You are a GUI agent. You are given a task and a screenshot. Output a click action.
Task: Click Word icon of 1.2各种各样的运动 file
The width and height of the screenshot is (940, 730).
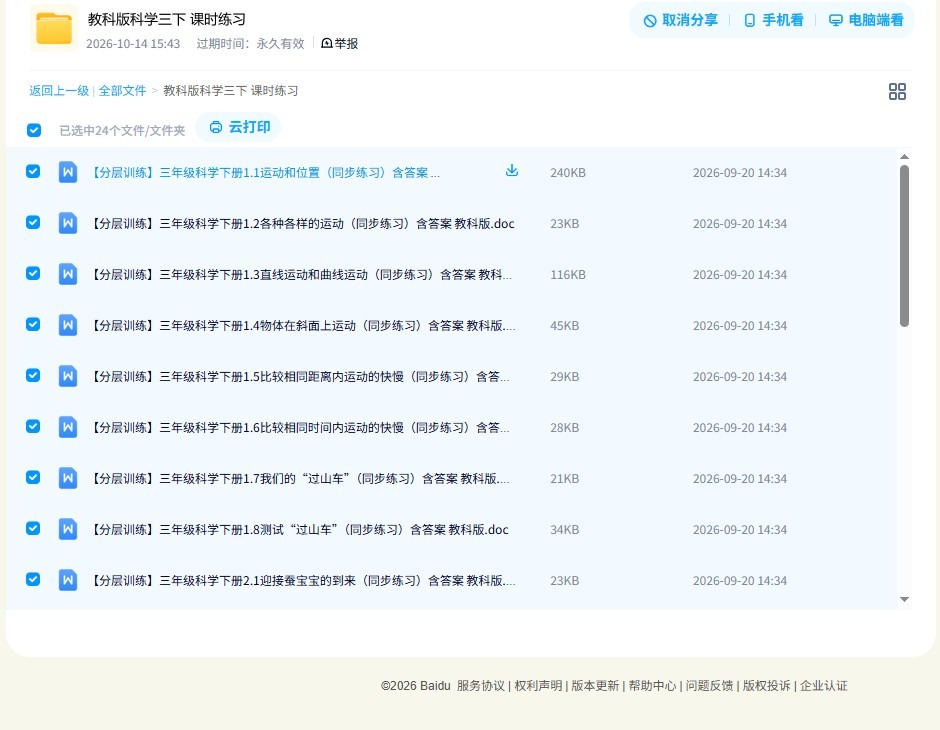point(68,223)
